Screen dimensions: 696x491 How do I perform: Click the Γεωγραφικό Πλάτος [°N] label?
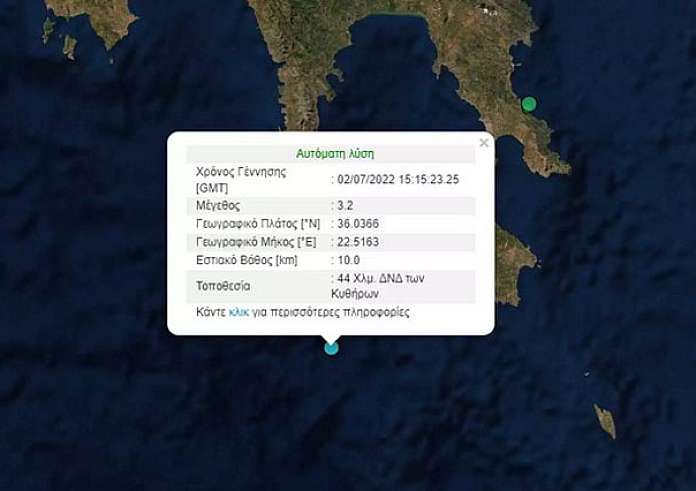pos(258,223)
